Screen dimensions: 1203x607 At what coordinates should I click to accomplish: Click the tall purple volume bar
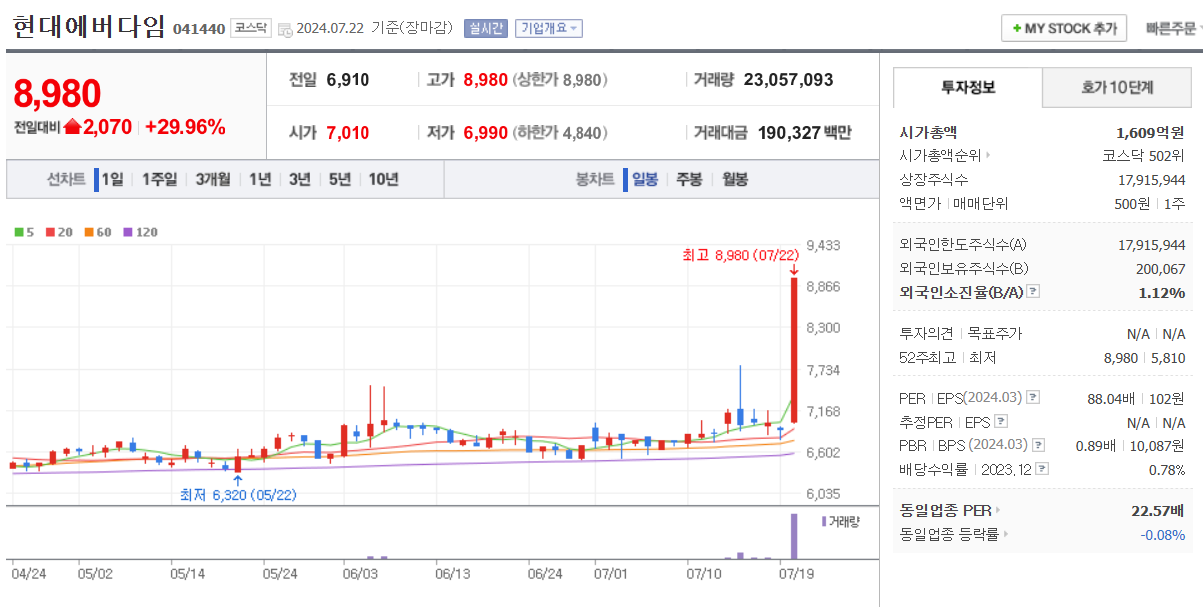tap(794, 536)
